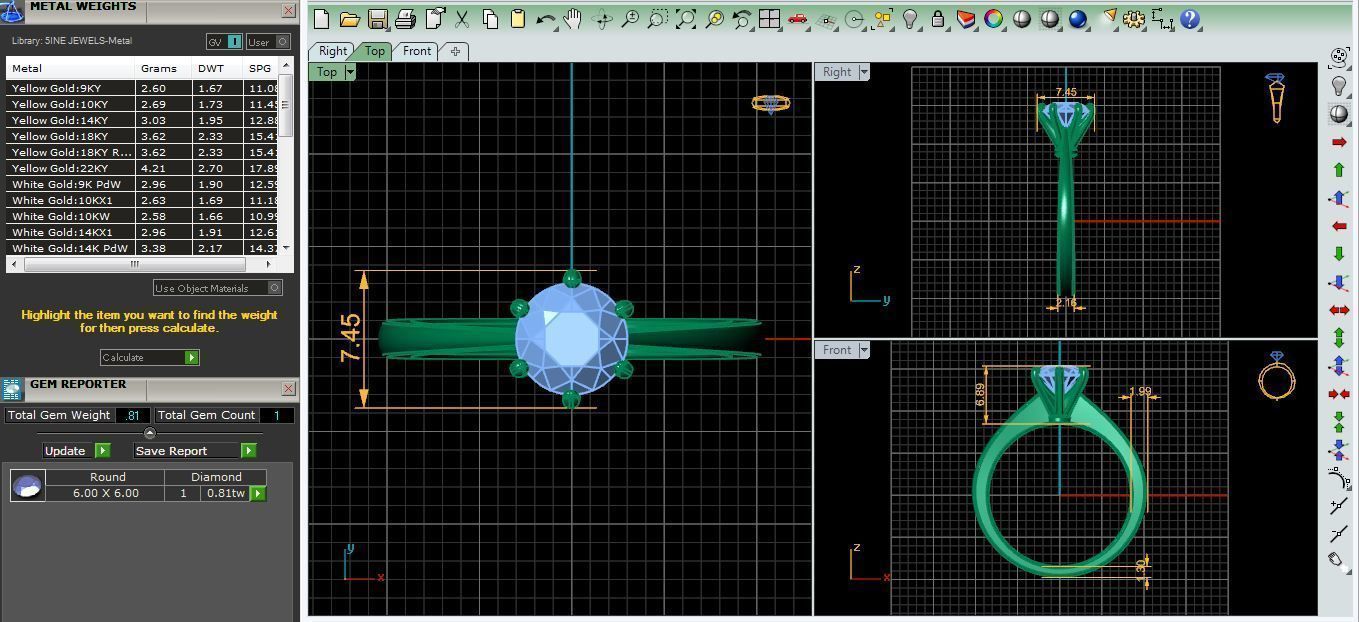Adjust the Gem Reporter slider handle
The height and width of the screenshot is (622, 1359).
click(150, 433)
